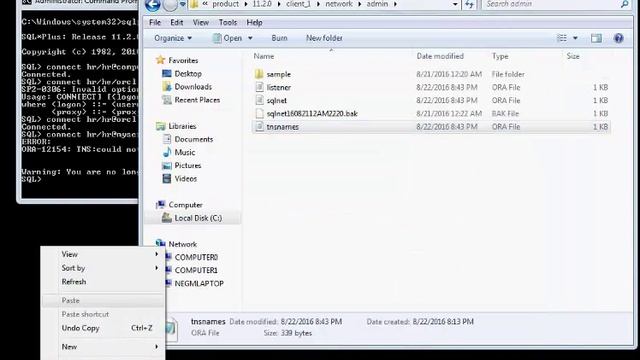This screenshot has height=360, width=640.
Task: Sort by the Size column header
Action: pos(573,56)
